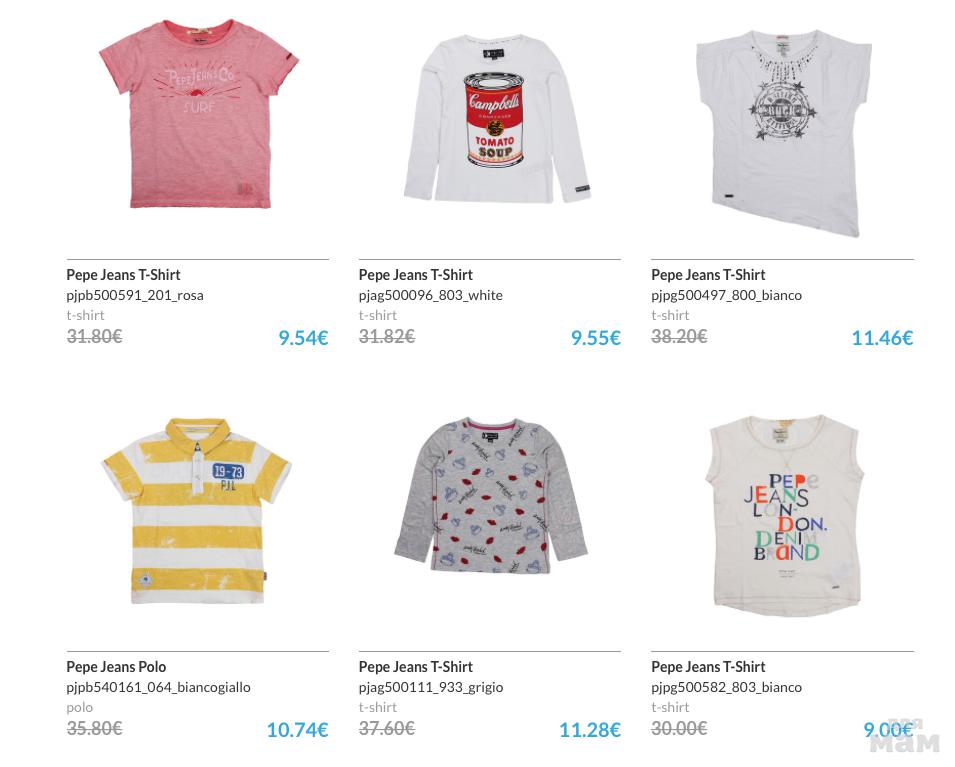Click the 9.55€ discounted price
The image size is (955, 767).
point(595,338)
